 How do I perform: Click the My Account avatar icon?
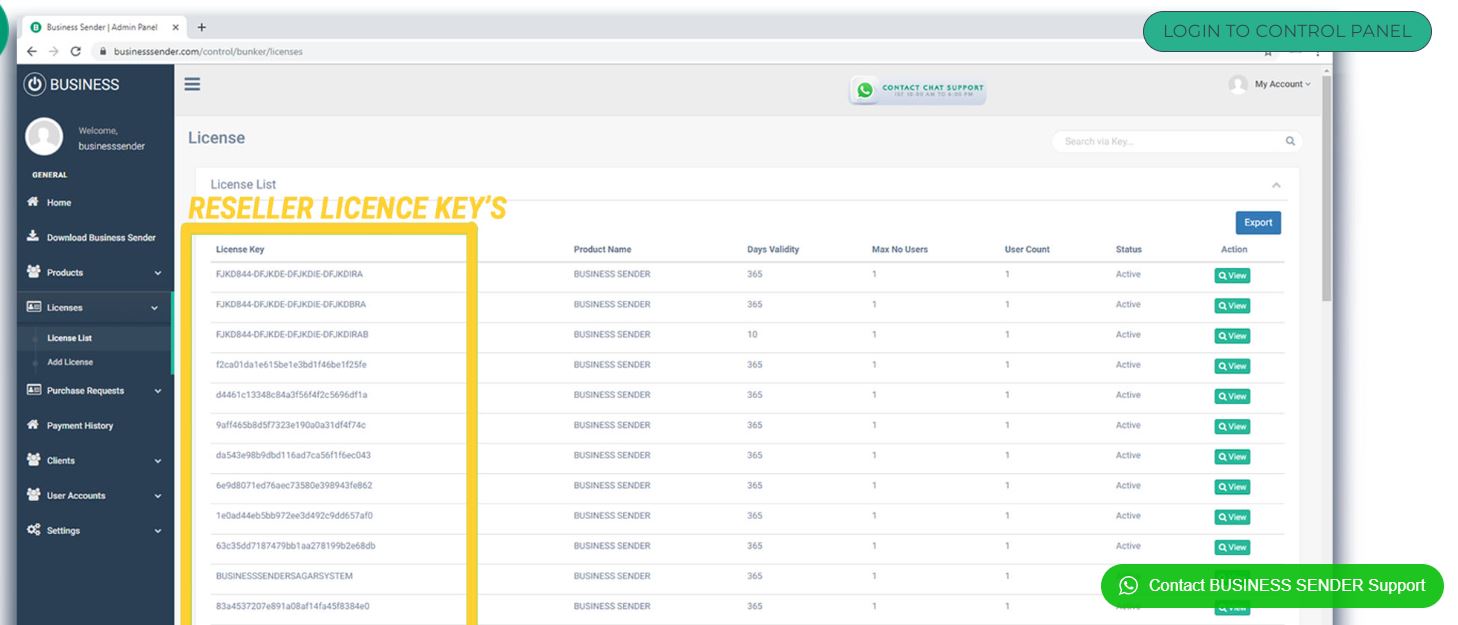[1238, 84]
